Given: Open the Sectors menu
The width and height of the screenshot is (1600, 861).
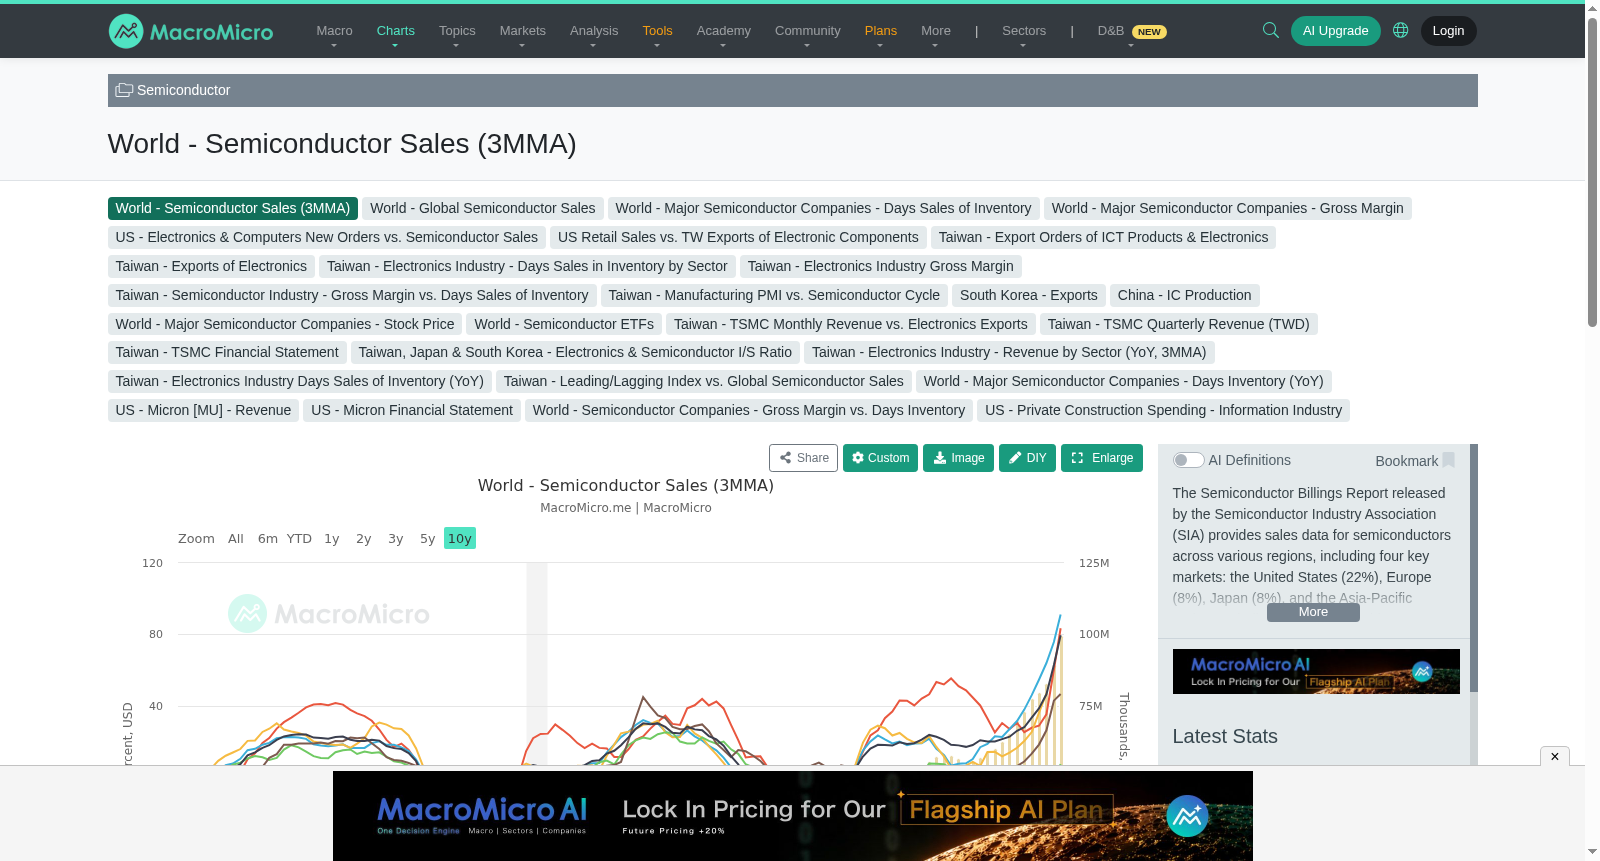Looking at the screenshot, I should pyautogui.click(x=1024, y=31).
